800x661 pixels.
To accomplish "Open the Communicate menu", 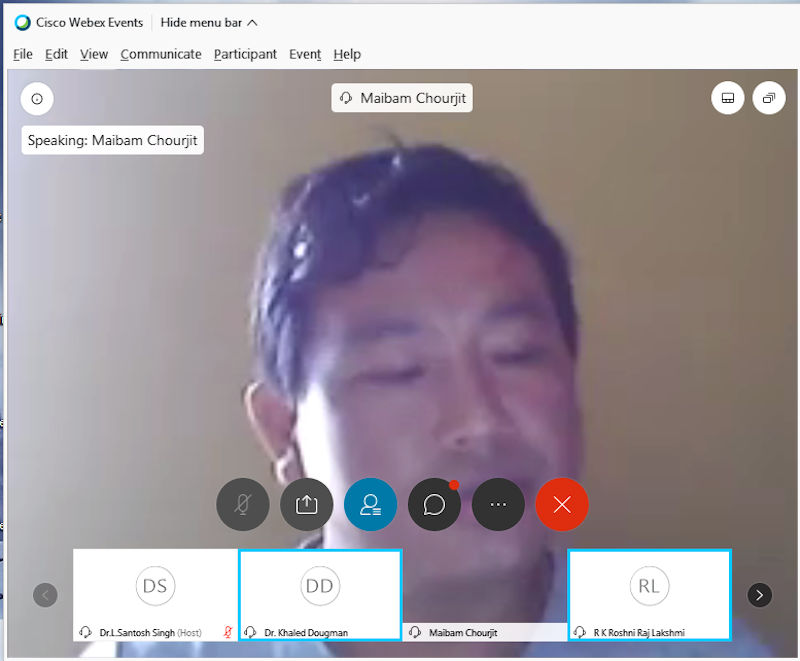I will pos(161,54).
